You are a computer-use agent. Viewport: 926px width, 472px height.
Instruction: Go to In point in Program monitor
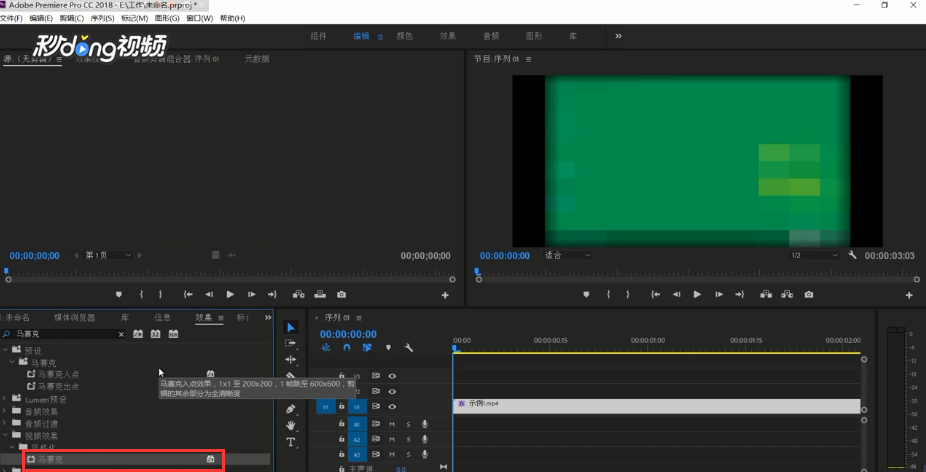[x=655, y=294]
